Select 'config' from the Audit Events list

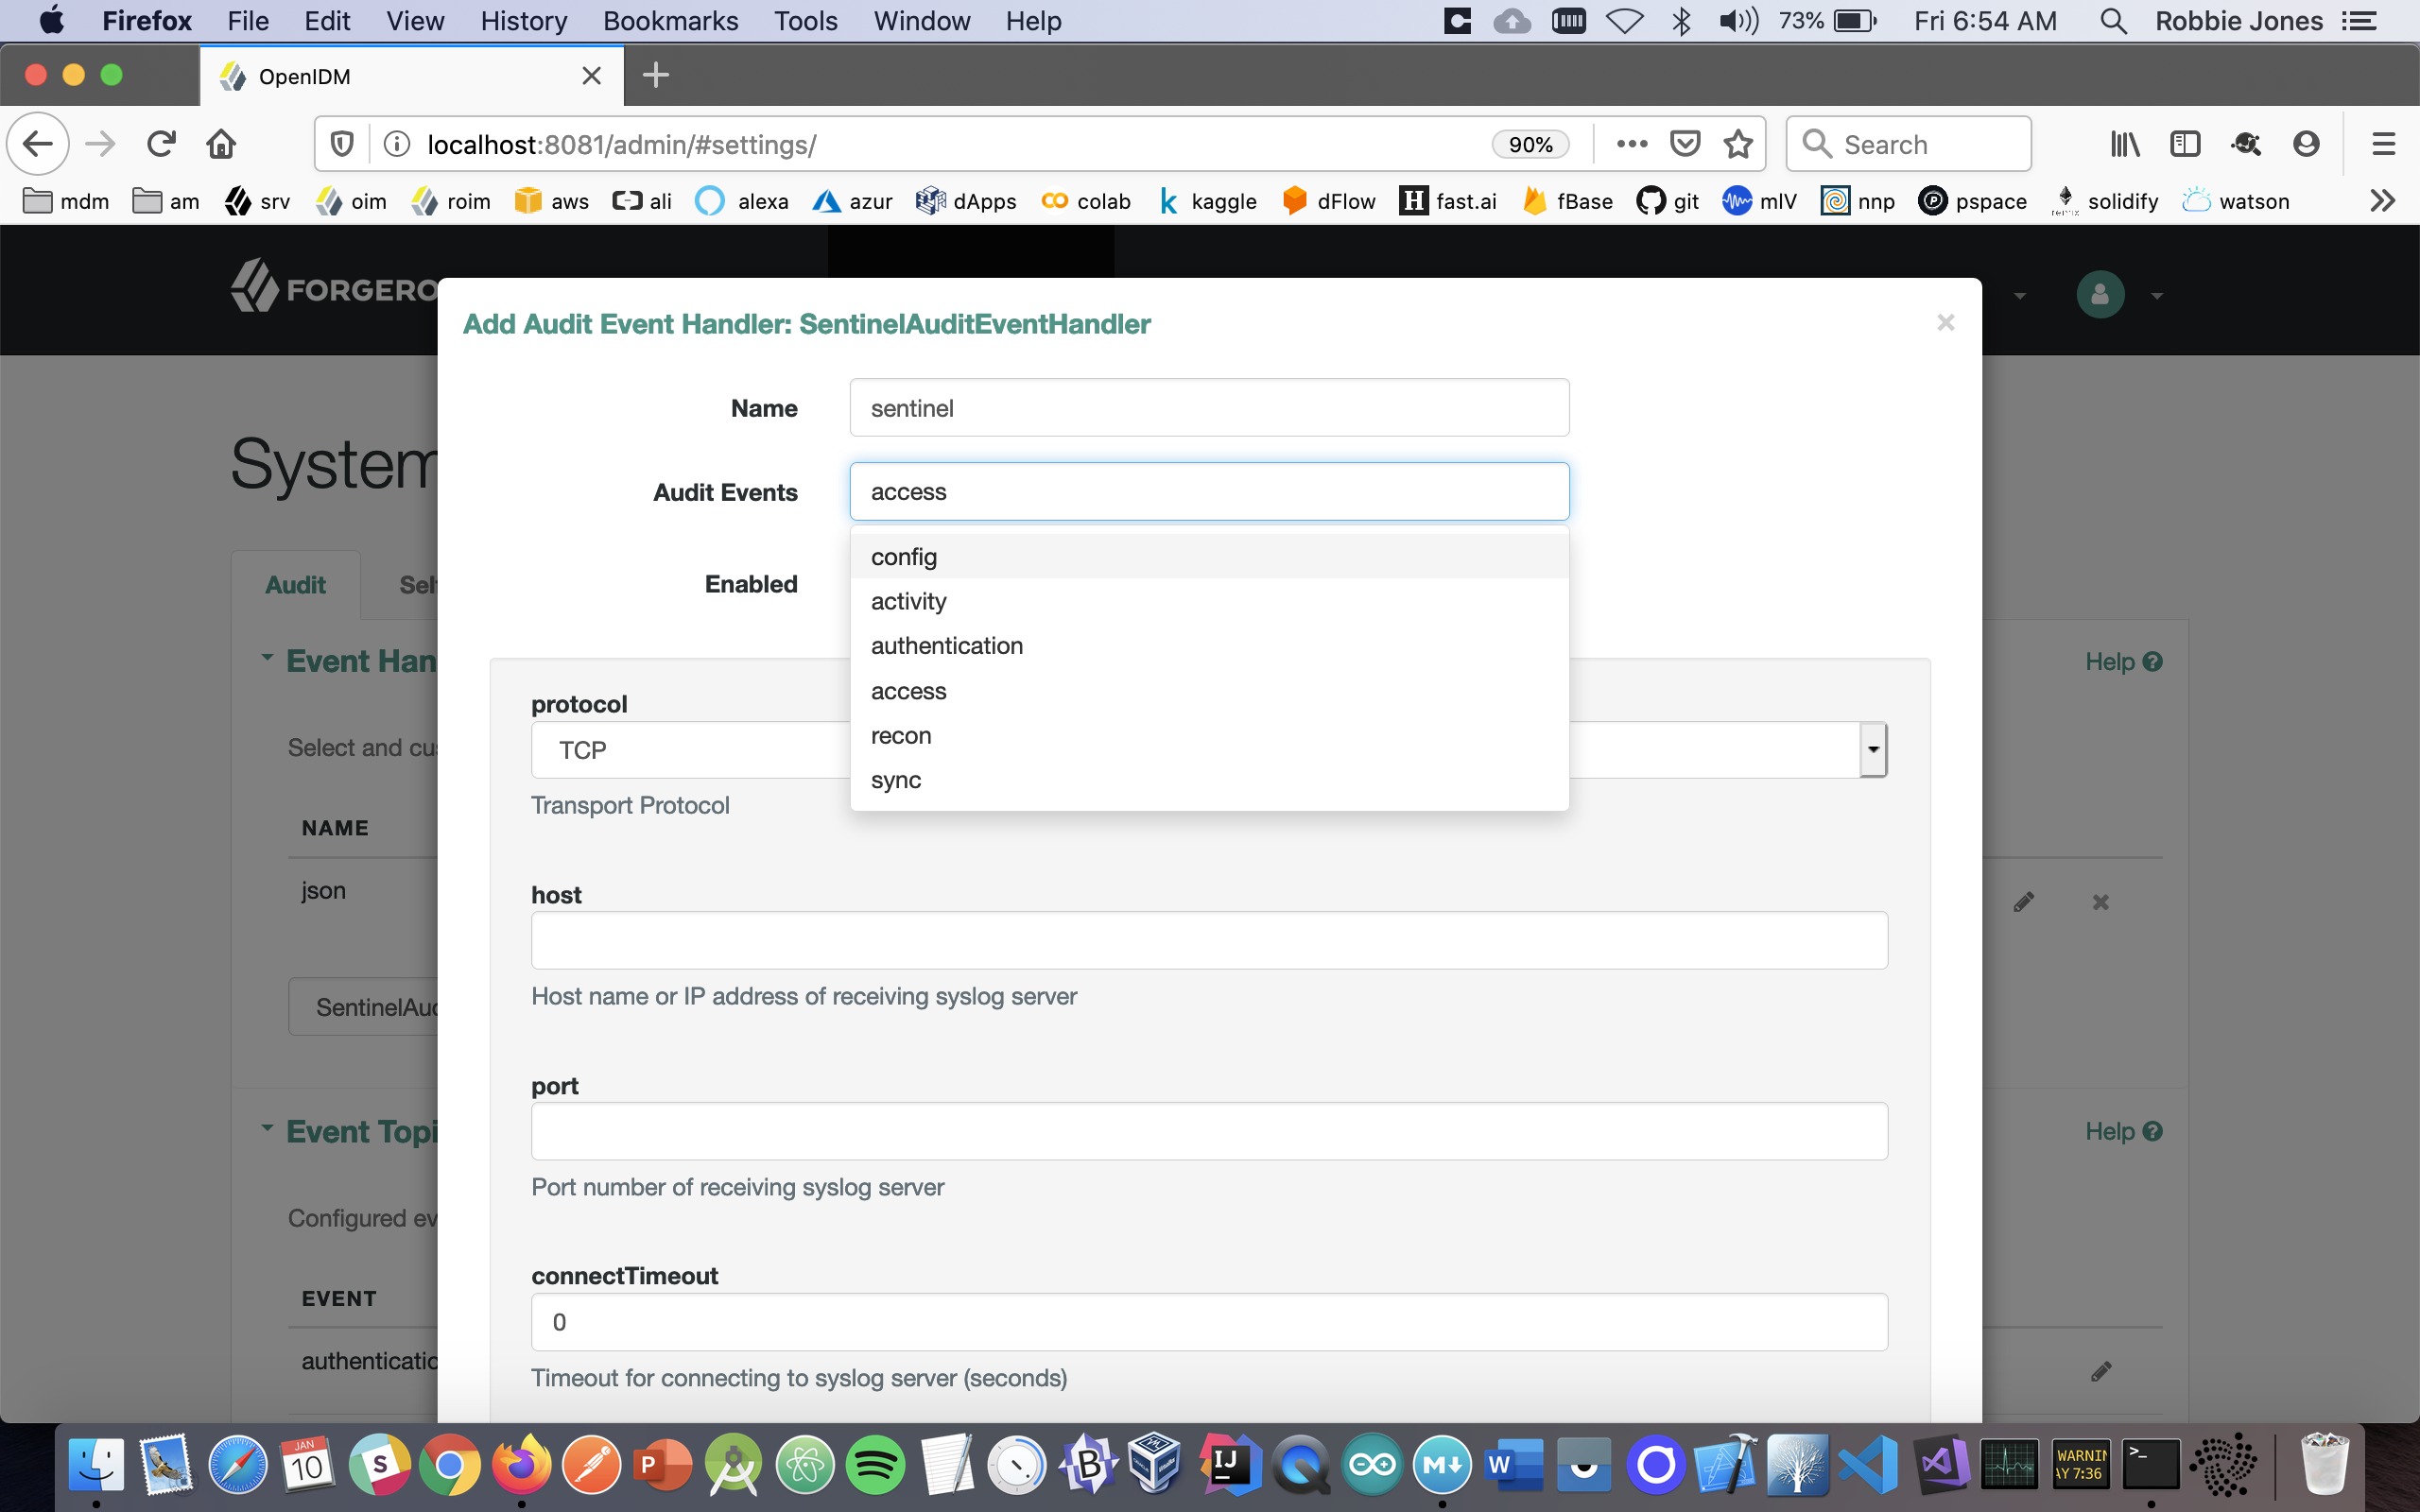point(904,557)
